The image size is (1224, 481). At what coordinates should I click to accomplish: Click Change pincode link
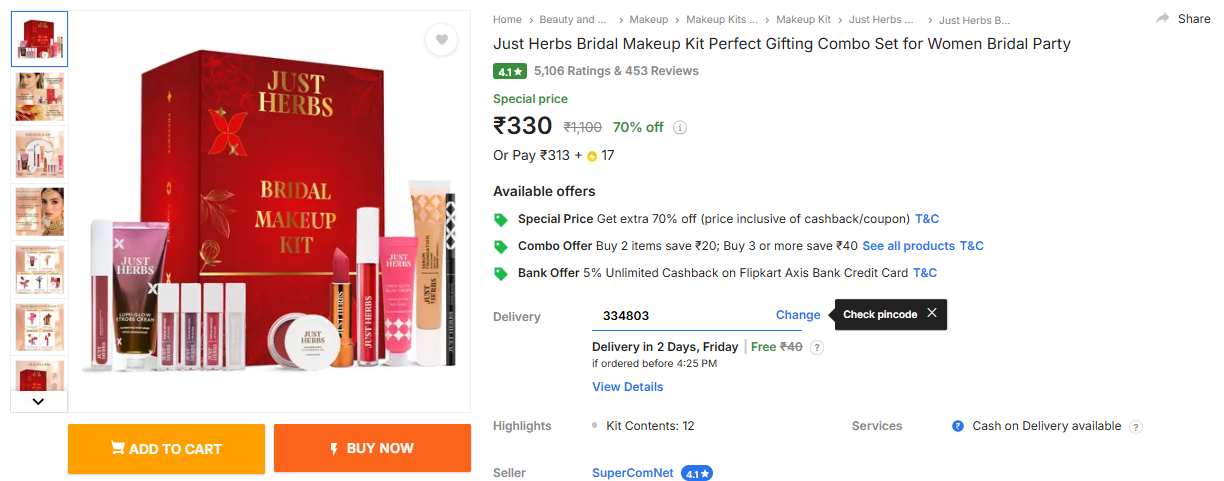[x=798, y=315]
